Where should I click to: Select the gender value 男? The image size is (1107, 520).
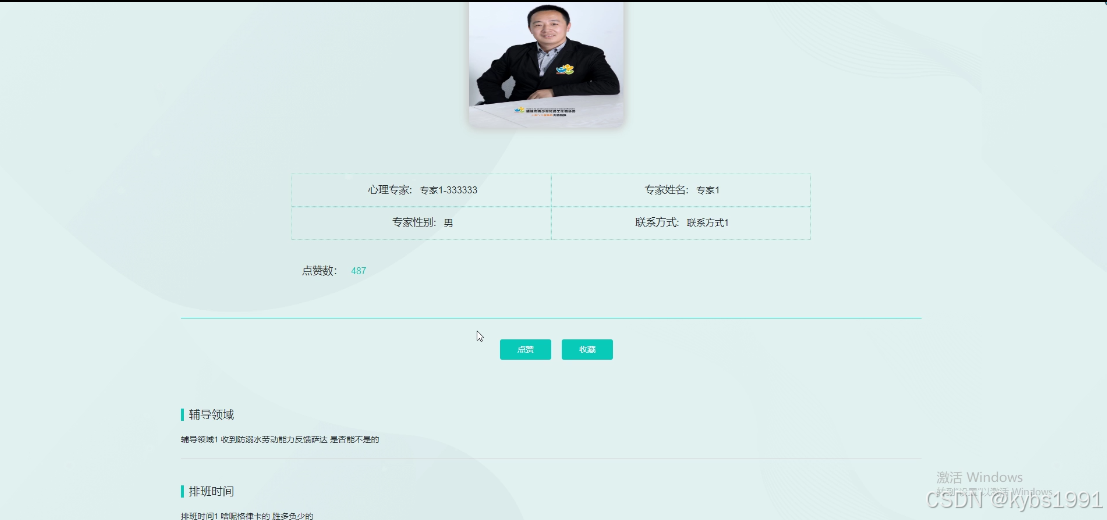point(448,223)
